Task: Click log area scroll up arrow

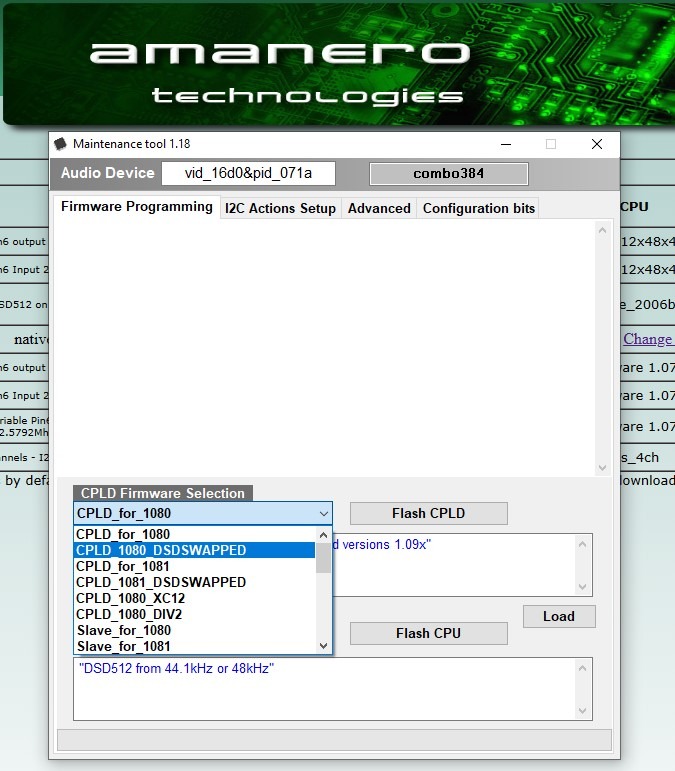Action: [x=602, y=230]
